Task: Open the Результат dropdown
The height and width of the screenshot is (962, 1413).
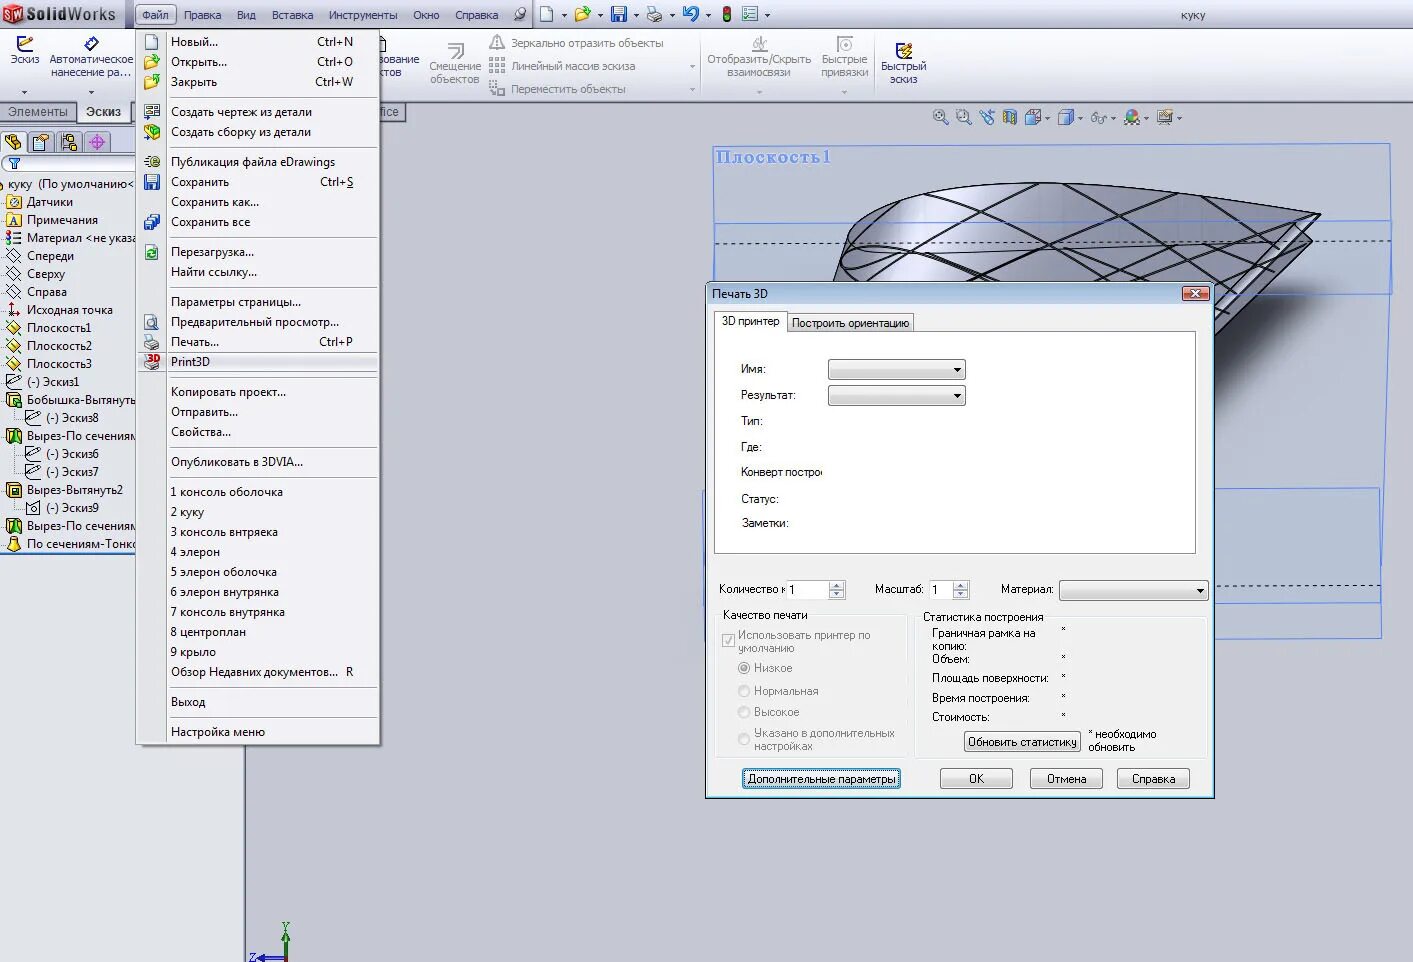Action: click(x=897, y=395)
